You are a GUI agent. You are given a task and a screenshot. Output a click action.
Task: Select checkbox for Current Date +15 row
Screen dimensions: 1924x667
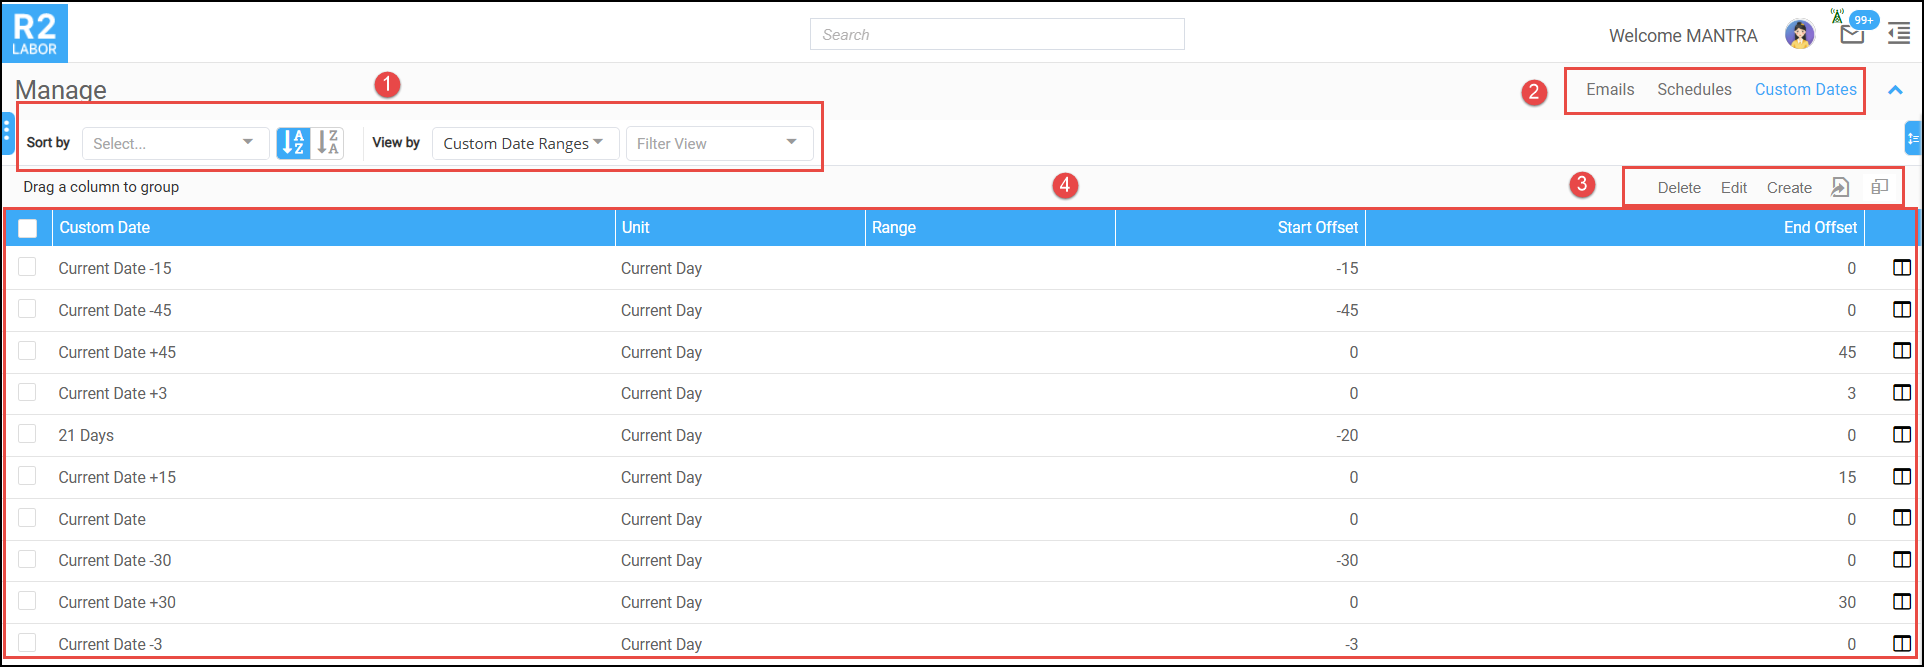point(27,476)
